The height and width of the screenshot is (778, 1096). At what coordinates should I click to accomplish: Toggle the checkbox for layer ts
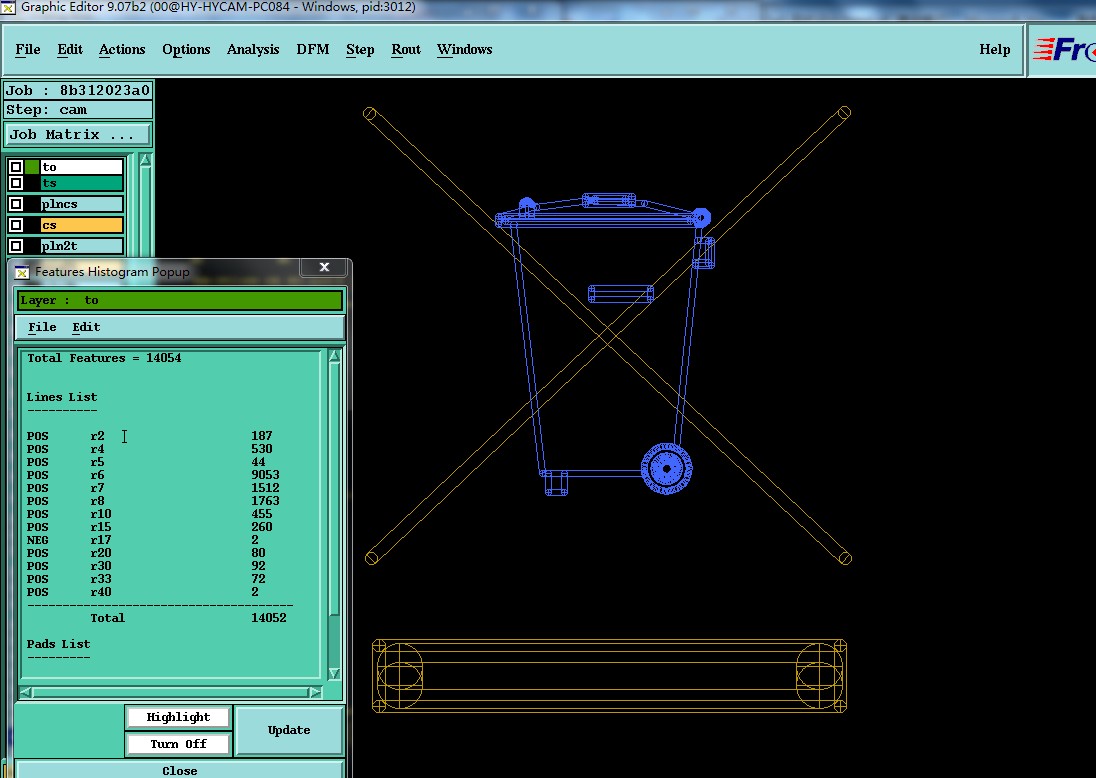[x=16, y=183]
